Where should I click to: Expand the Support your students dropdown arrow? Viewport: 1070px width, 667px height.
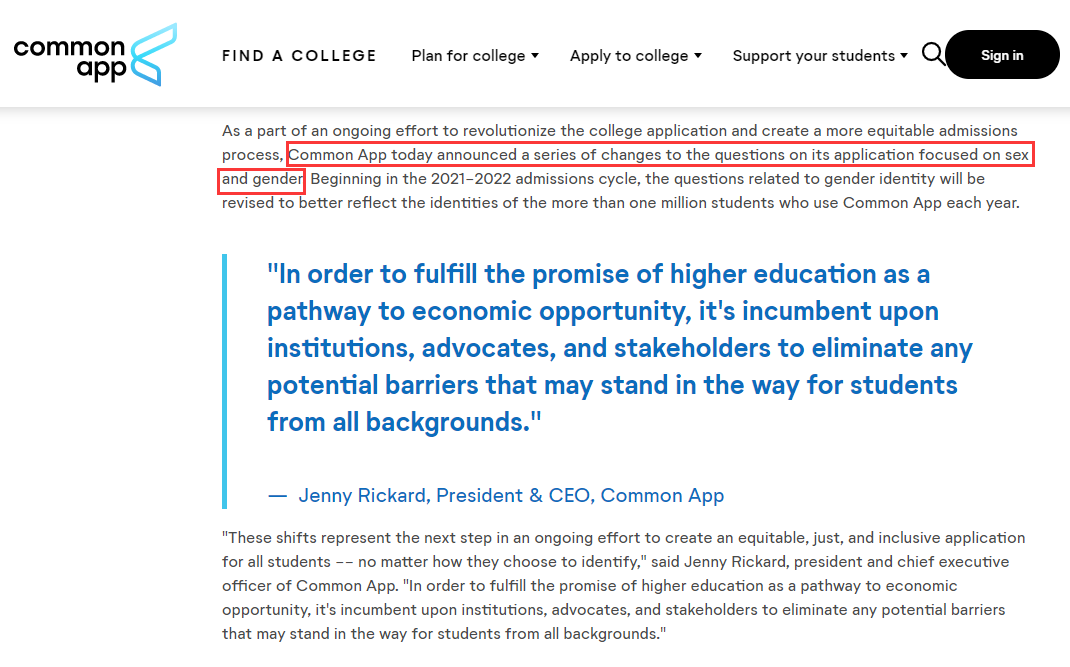pyautogui.click(x=904, y=56)
